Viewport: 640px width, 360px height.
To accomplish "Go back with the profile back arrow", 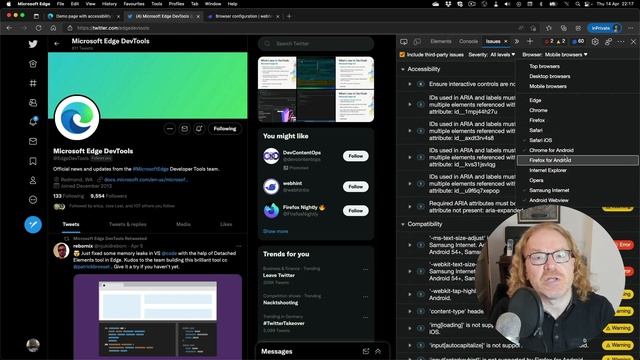I will (57, 43).
